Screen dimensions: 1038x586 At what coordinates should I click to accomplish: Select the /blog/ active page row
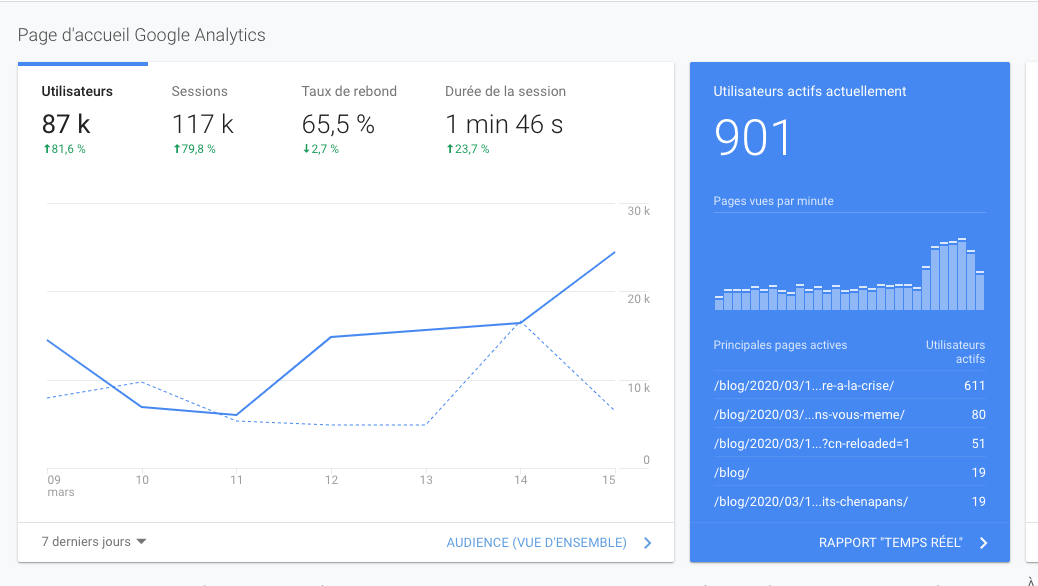point(849,473)
